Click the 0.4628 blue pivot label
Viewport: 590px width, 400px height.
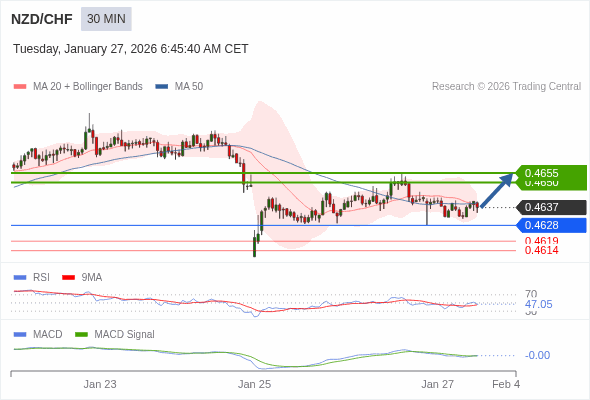click(551, 225)
